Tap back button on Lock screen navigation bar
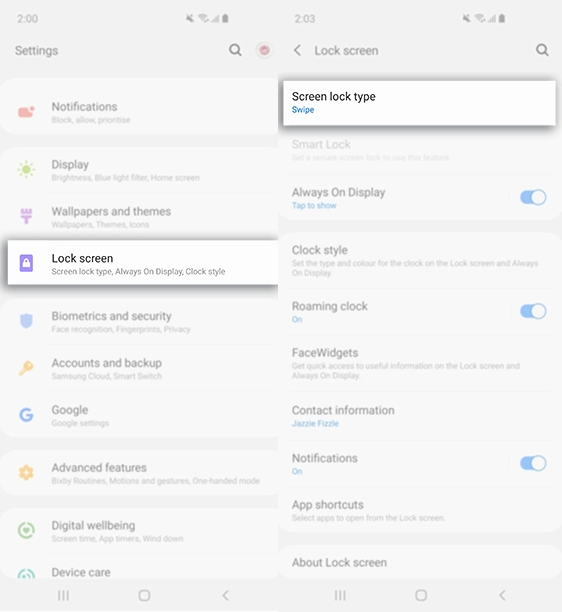 point(502,596)
